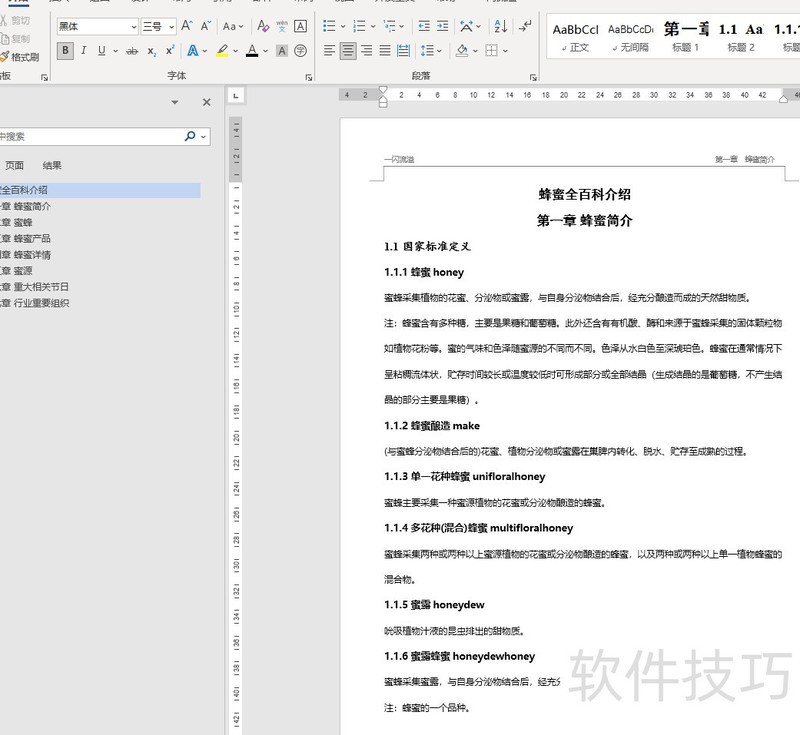The image size is (800, 735).
Task: Toggle strikethrough text formatting
Action: (132, 50)
